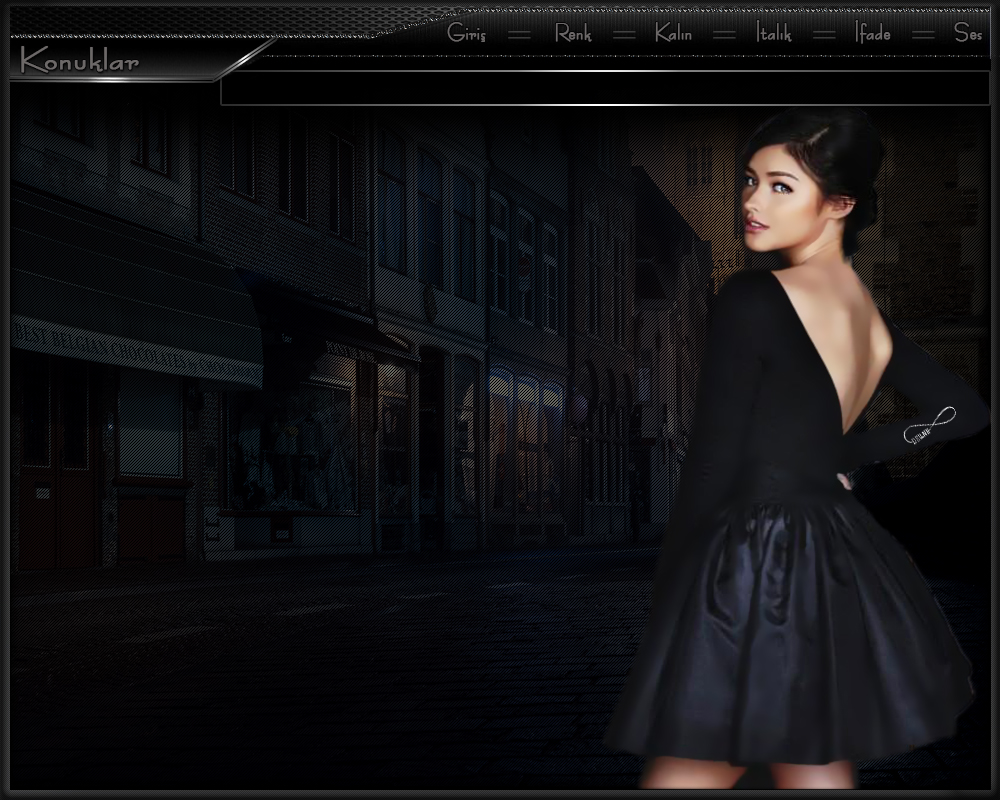Click the mesh-textured strip above Konuklar
This screenshot has width=1000, height=800.
(200, 20)
